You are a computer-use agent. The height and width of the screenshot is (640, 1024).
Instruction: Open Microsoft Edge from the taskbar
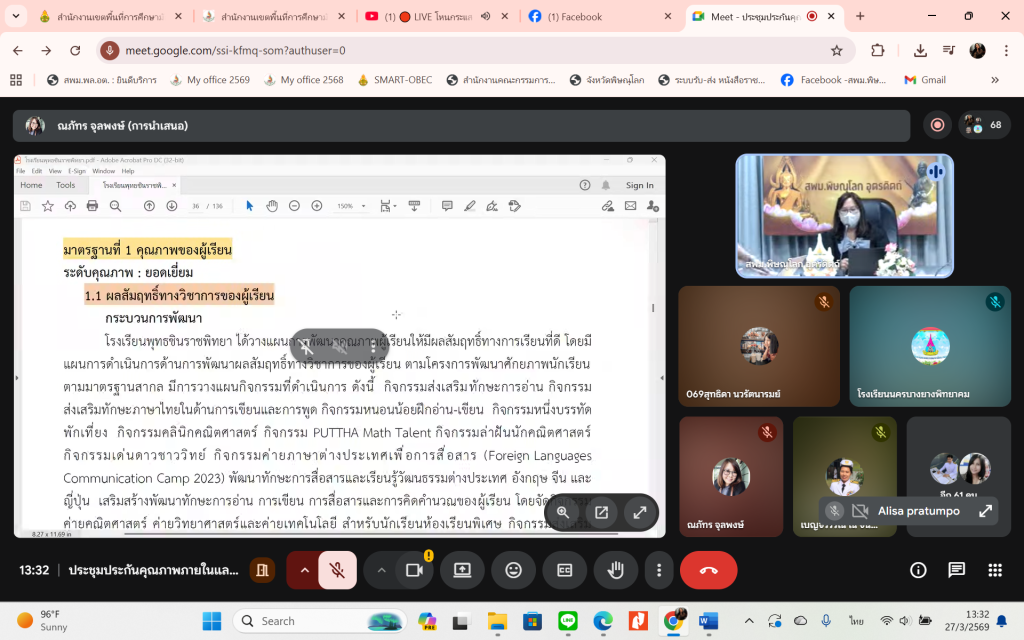(603, 621)
